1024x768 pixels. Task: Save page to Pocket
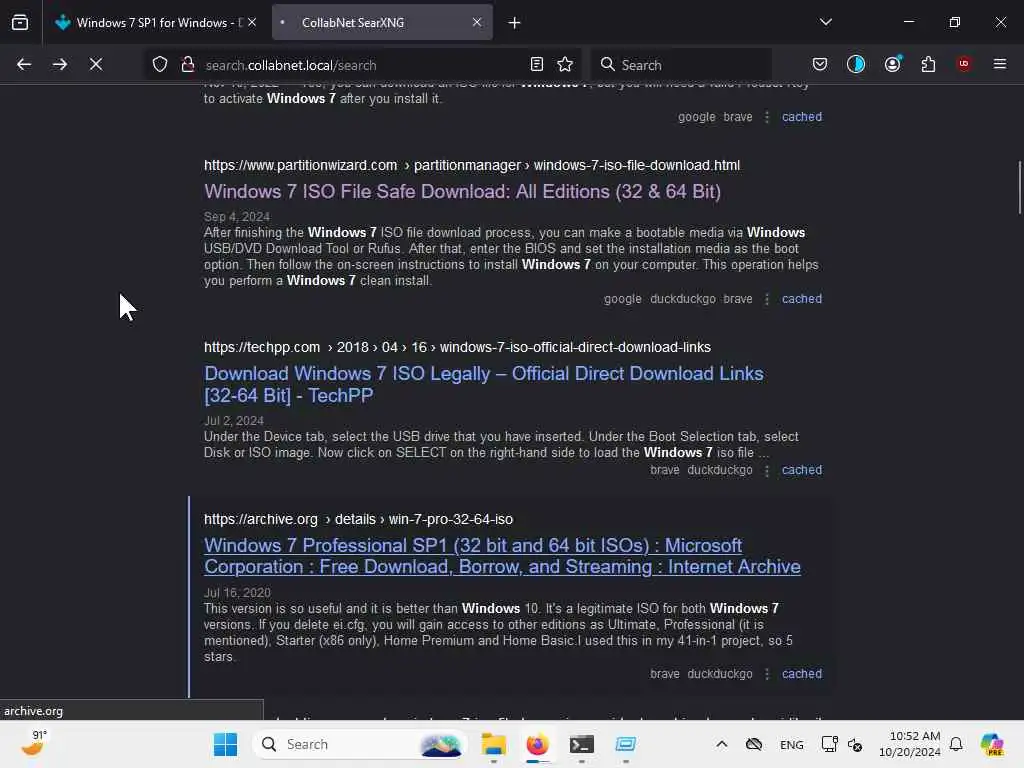tap(820, 64)
